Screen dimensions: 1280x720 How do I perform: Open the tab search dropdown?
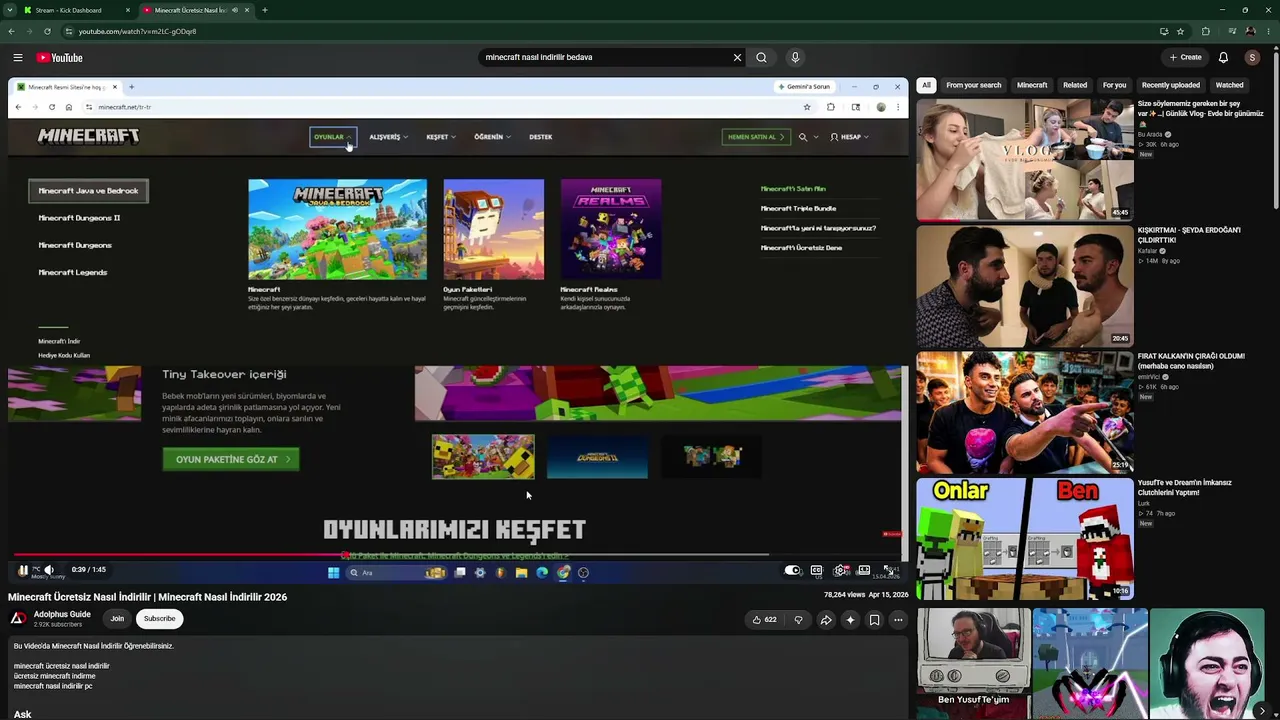tap(9, 10)
